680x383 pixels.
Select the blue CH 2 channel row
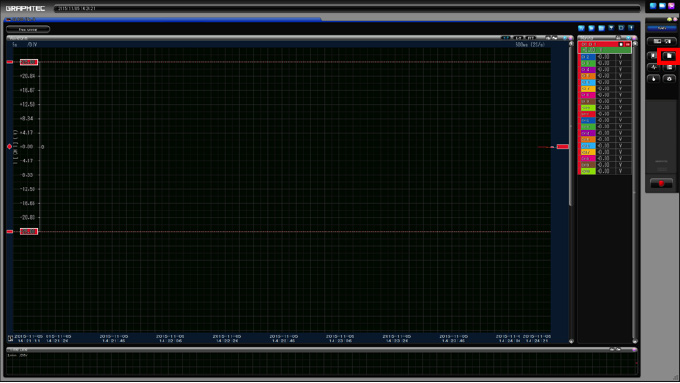pos(605,57)
